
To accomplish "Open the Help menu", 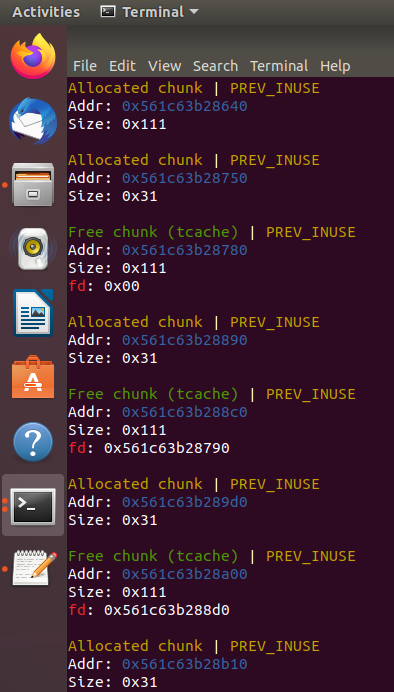I will [x=335, y=66].
